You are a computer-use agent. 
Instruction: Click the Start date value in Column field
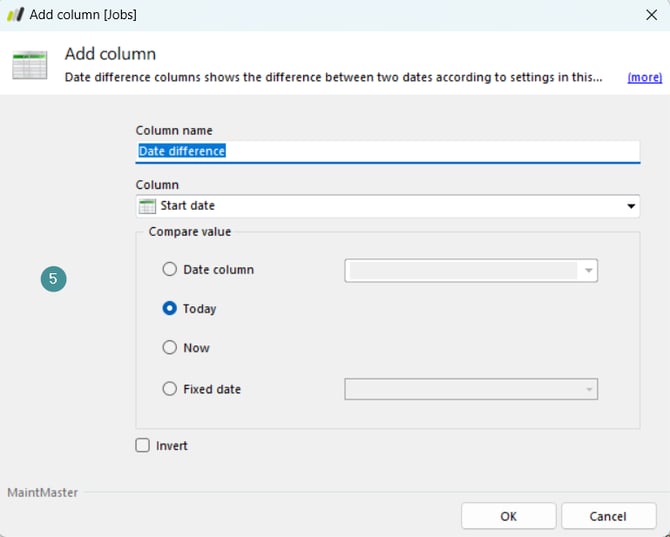point(188,206)
